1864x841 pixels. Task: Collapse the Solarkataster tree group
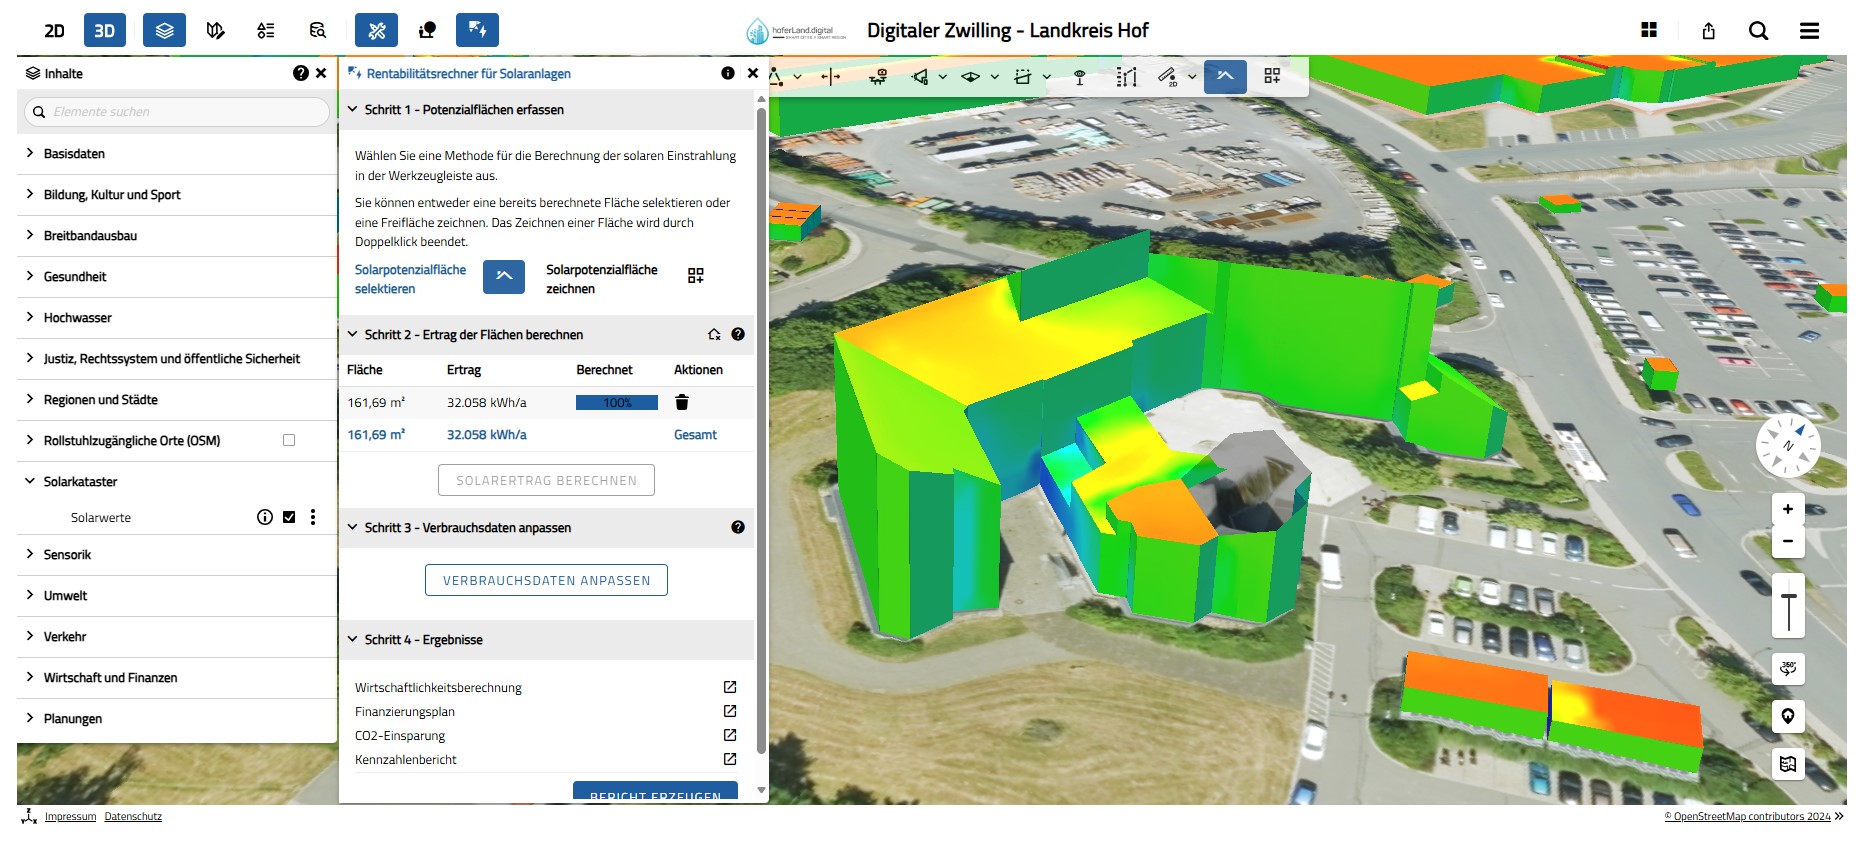click(x=30, y=481)
